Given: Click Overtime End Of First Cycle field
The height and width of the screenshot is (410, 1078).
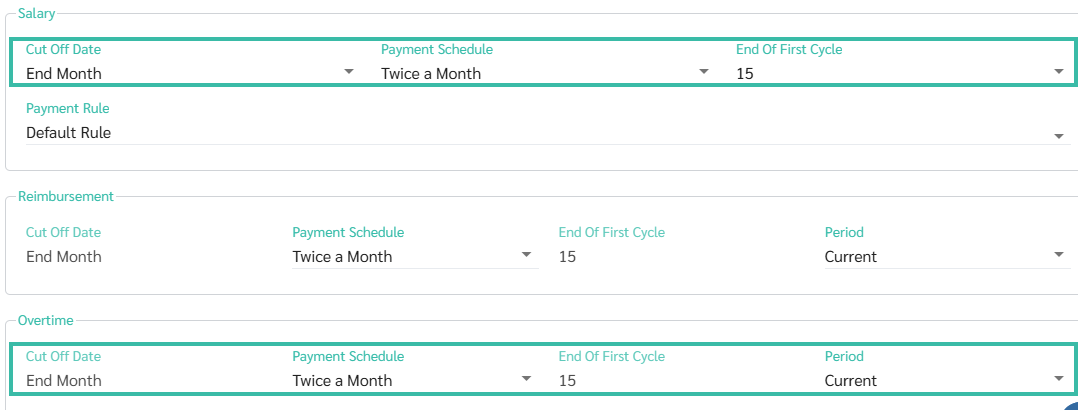Looking at the screenshot, I should pos(567,381).
